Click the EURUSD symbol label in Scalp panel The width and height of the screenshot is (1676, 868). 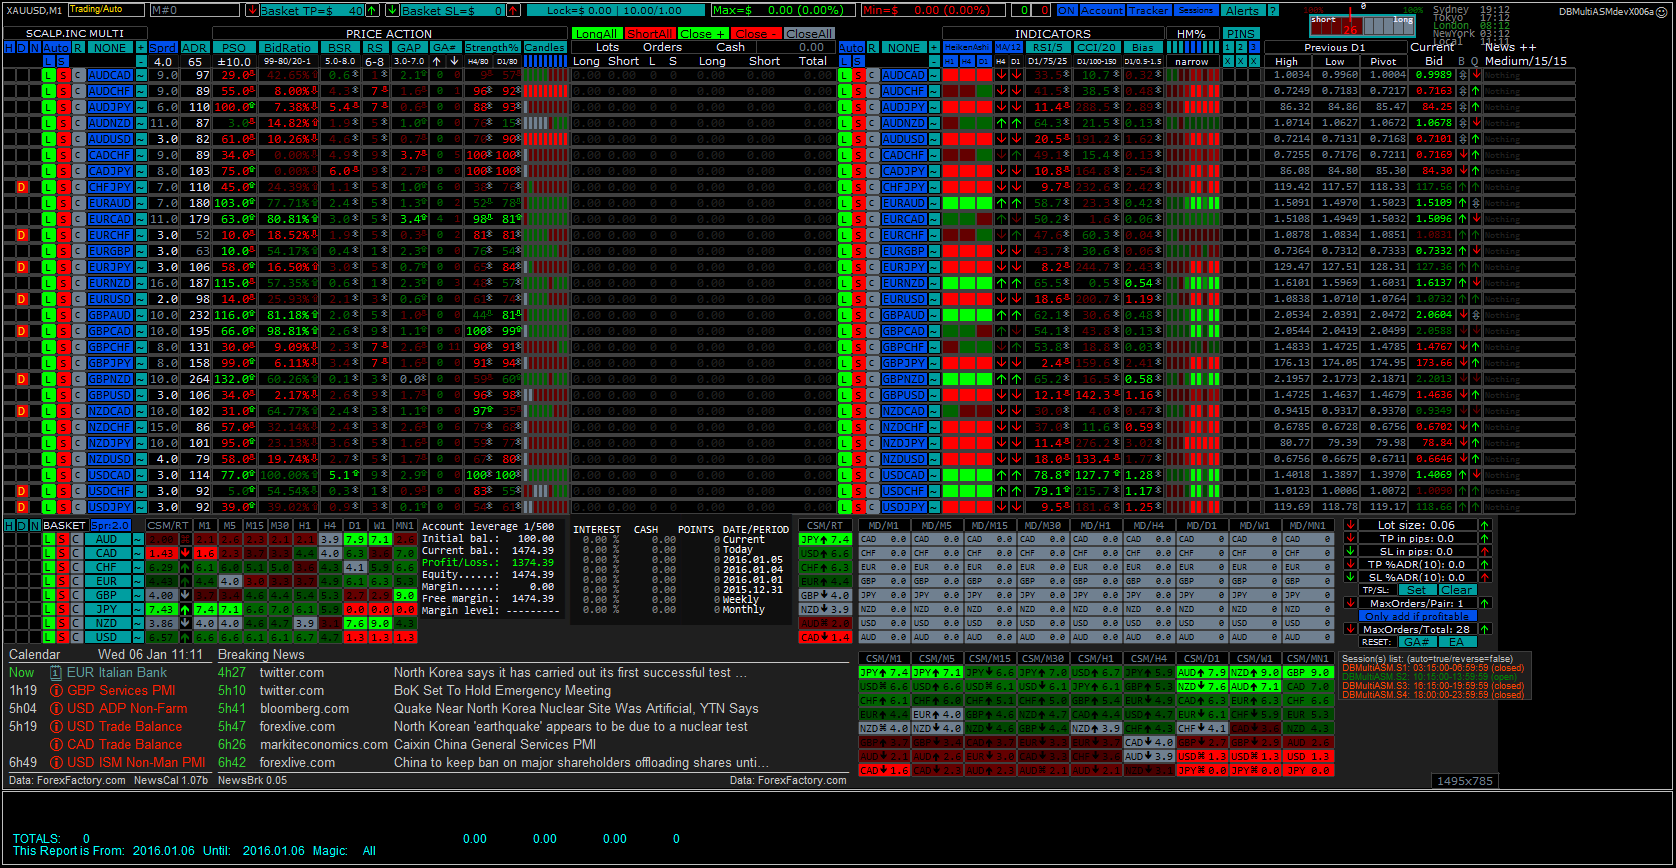tap(110, 299)
